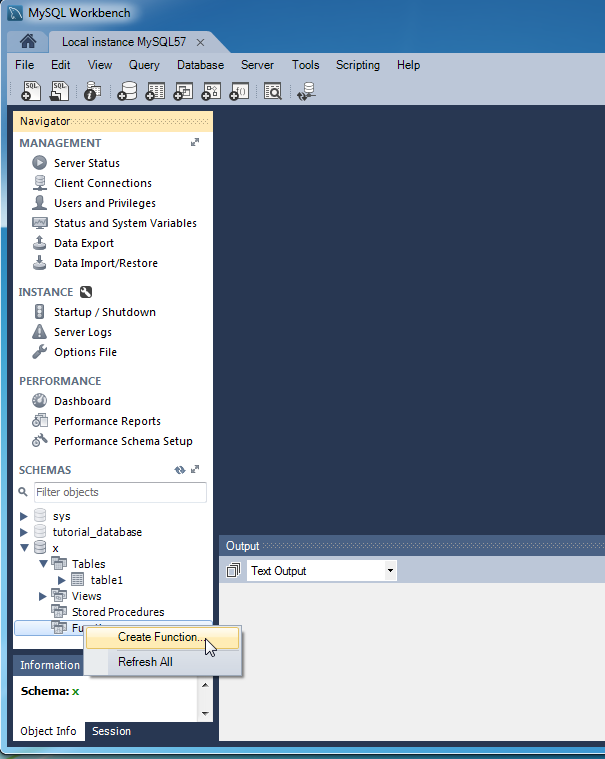Expand the table1 node
The width and height of the screenshot is (605, 759).
tap(61, 580)
